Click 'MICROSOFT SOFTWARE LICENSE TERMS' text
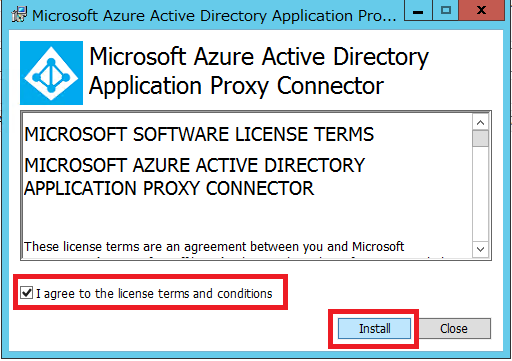The image size is (512, 361). tap(199, 135)
